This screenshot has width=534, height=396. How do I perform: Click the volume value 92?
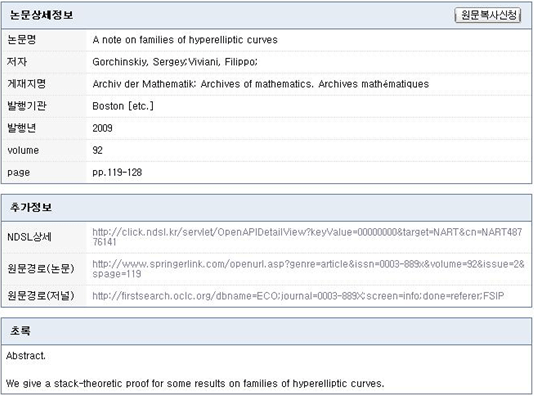pos(97,151)
